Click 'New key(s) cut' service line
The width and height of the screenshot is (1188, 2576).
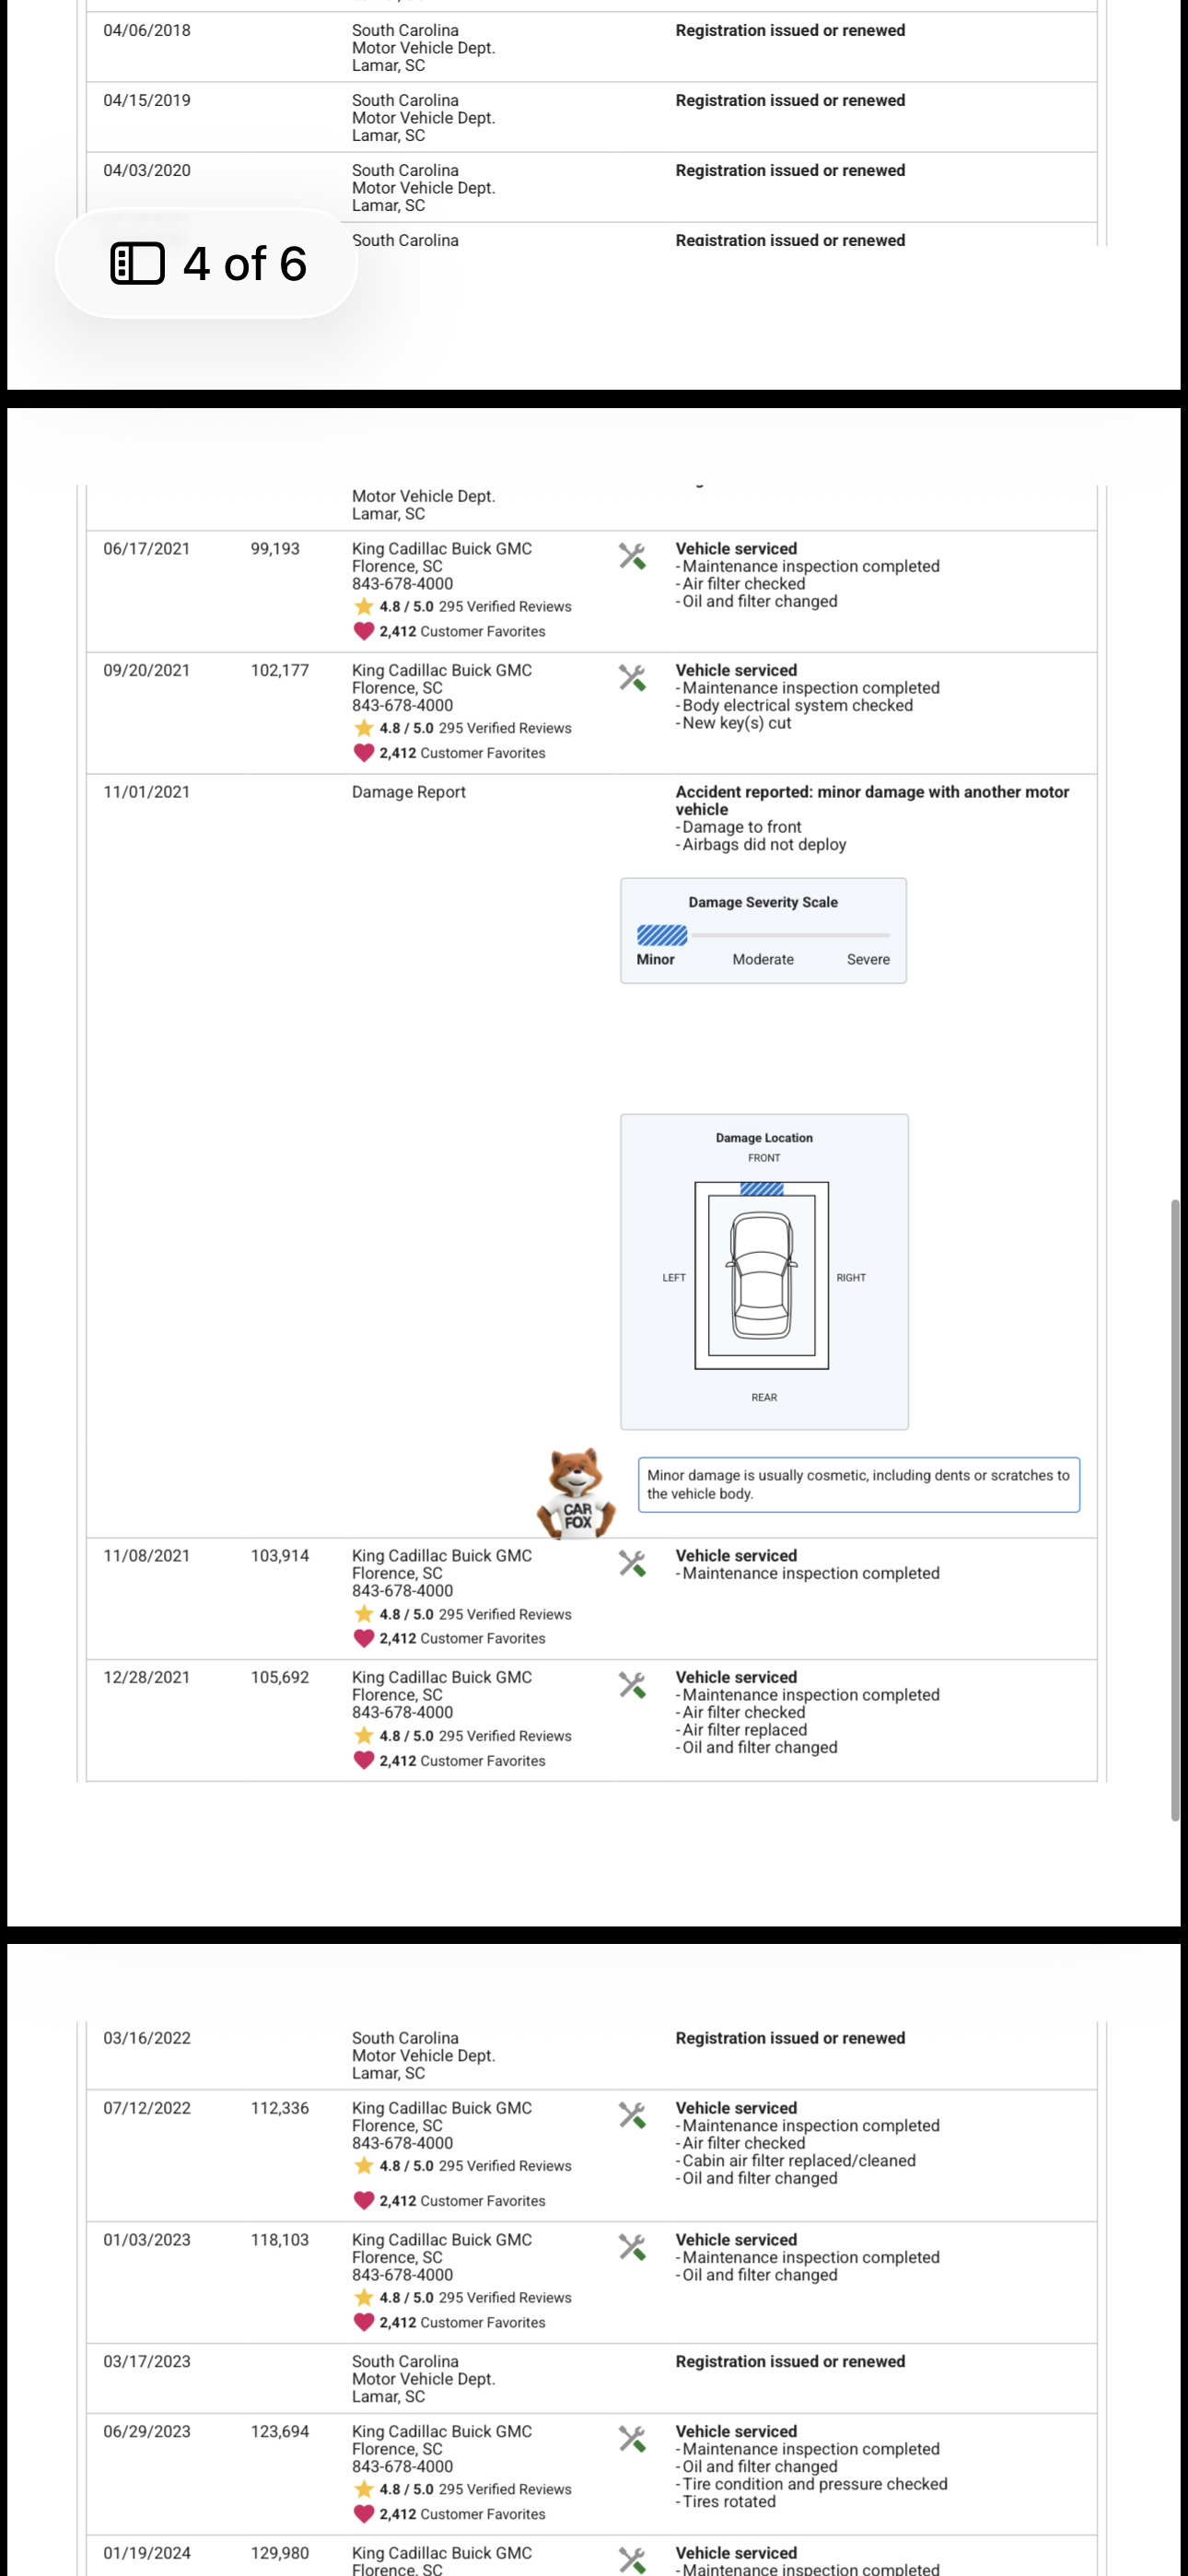[734, 723]
